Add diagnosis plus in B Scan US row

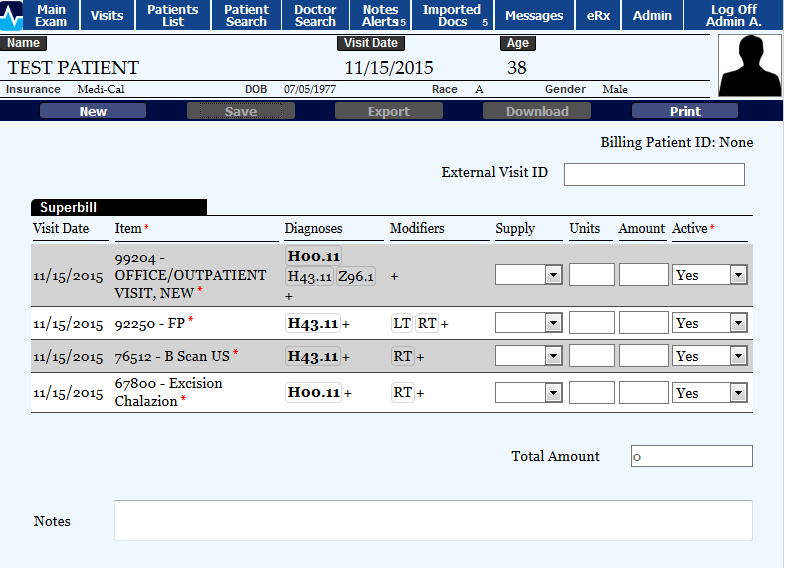[346, 358]
